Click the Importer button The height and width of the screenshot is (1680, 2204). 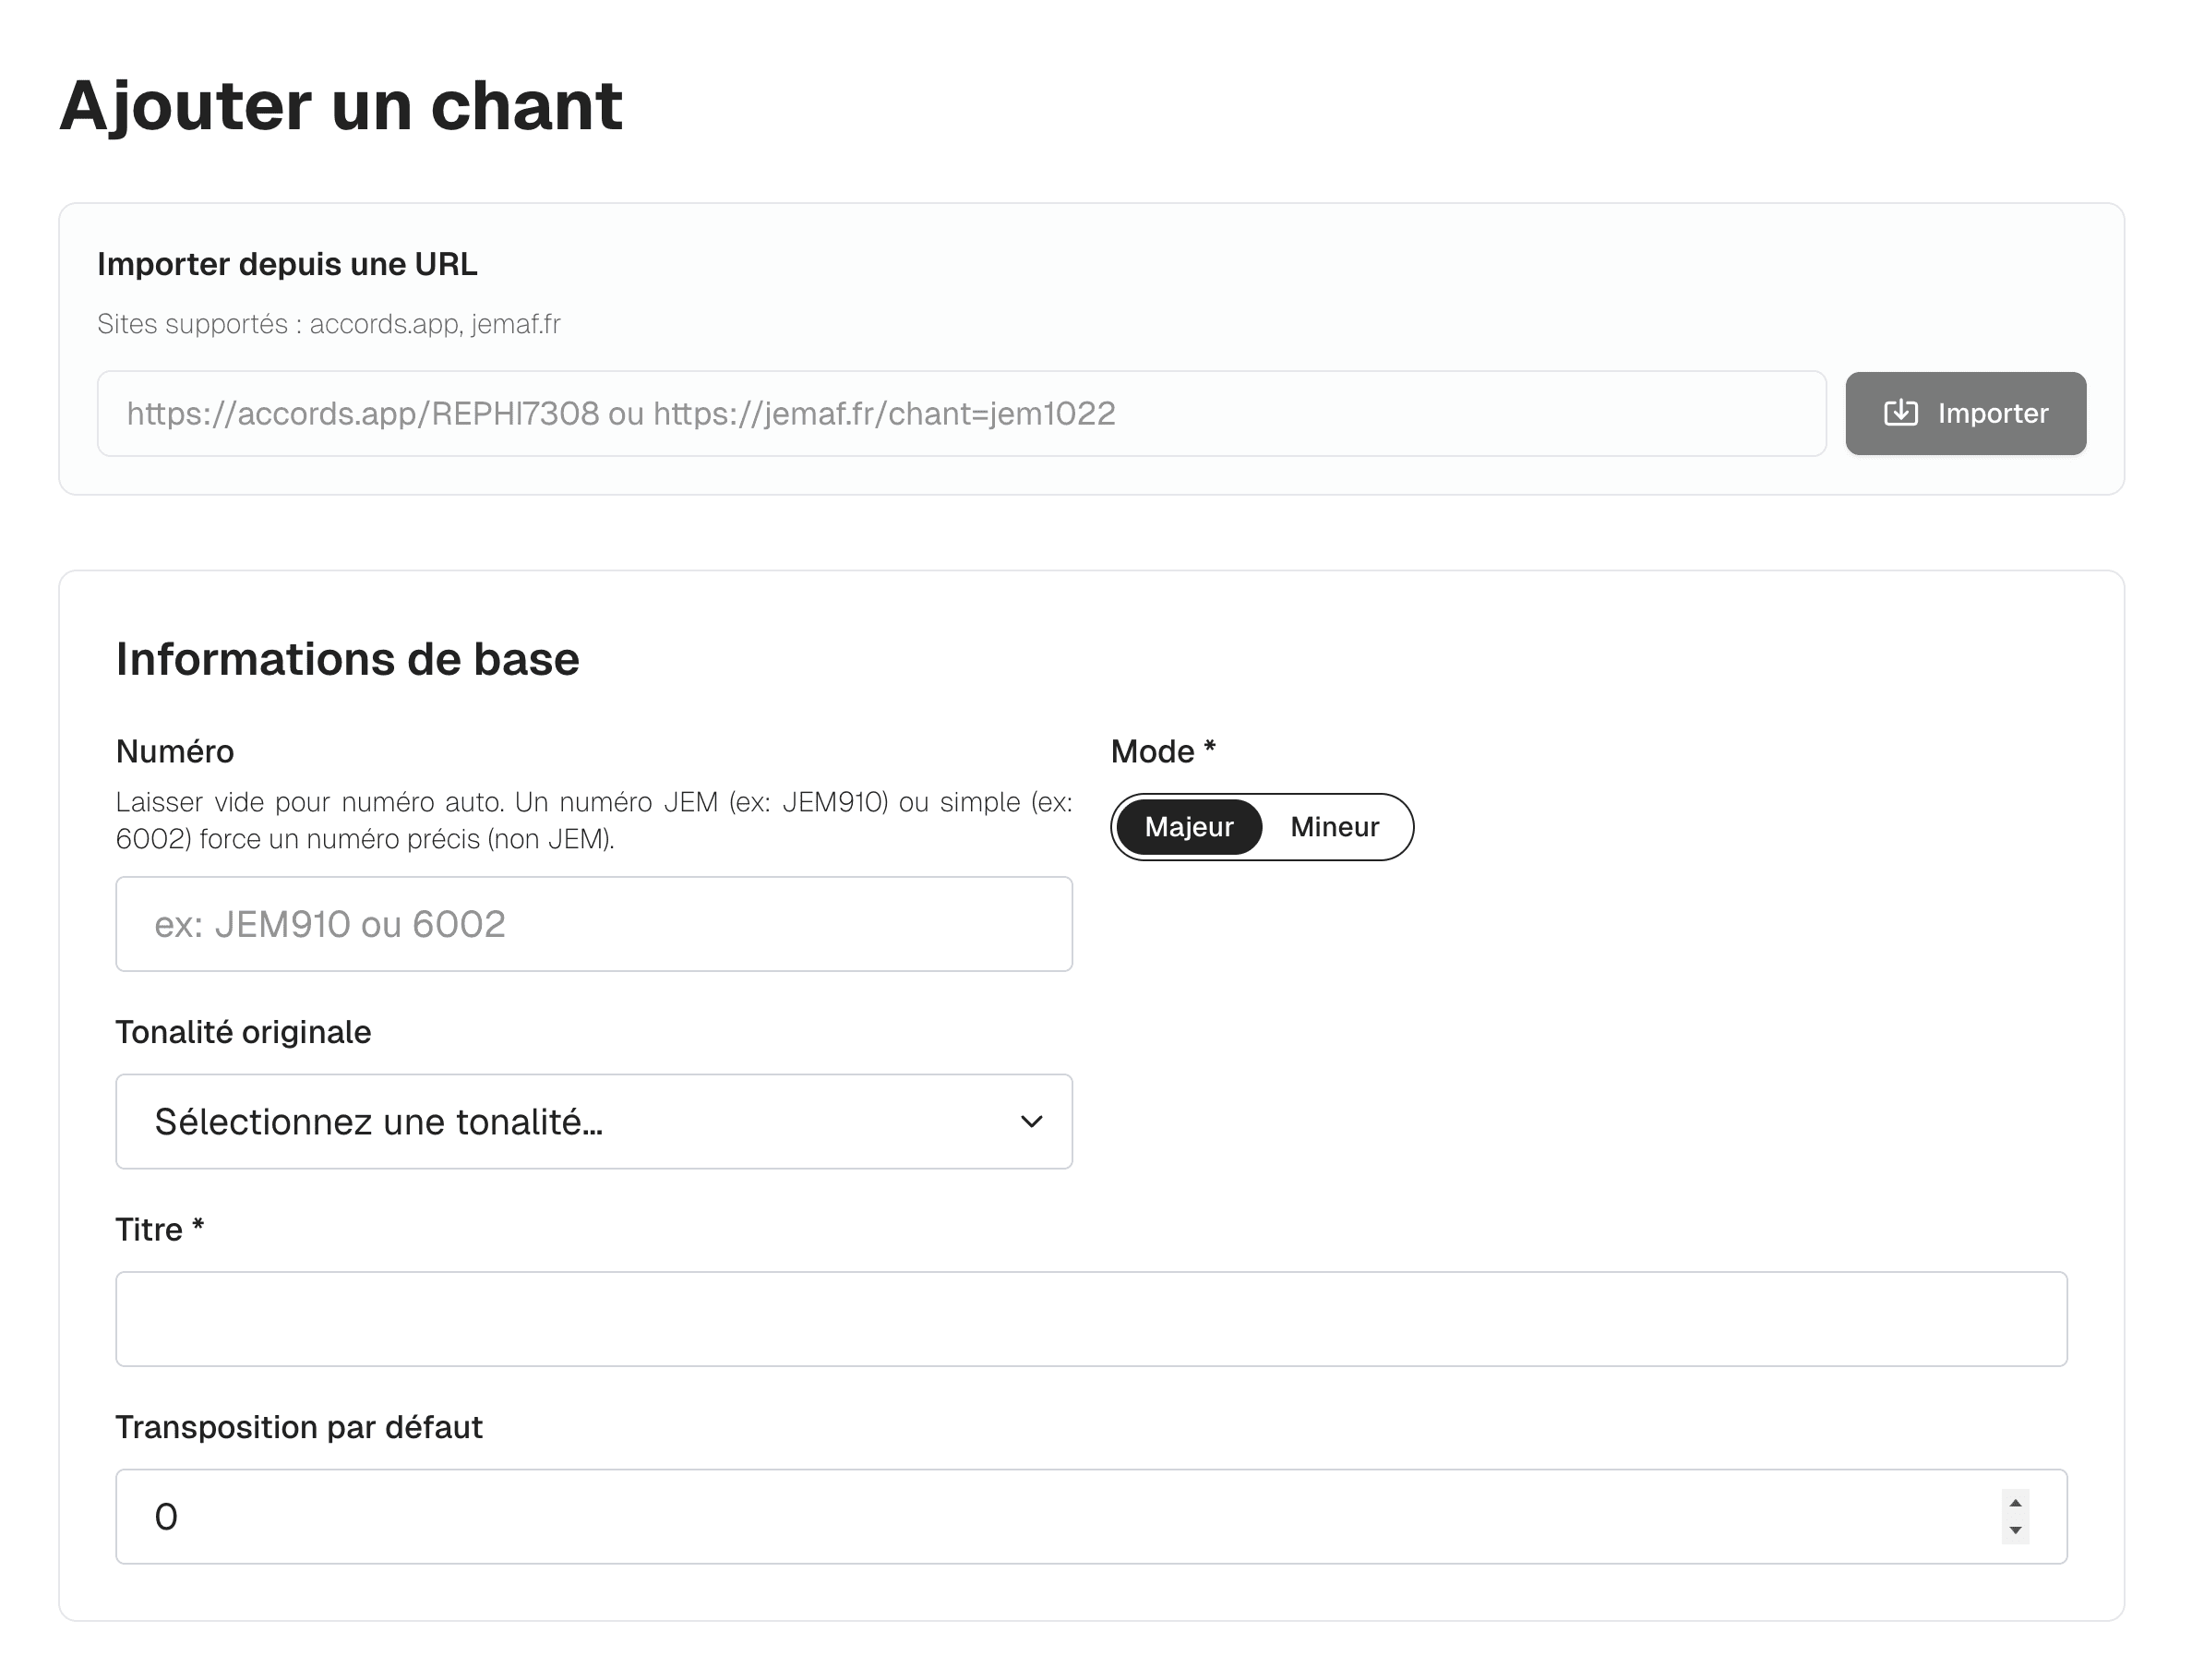pos(1964,413)
